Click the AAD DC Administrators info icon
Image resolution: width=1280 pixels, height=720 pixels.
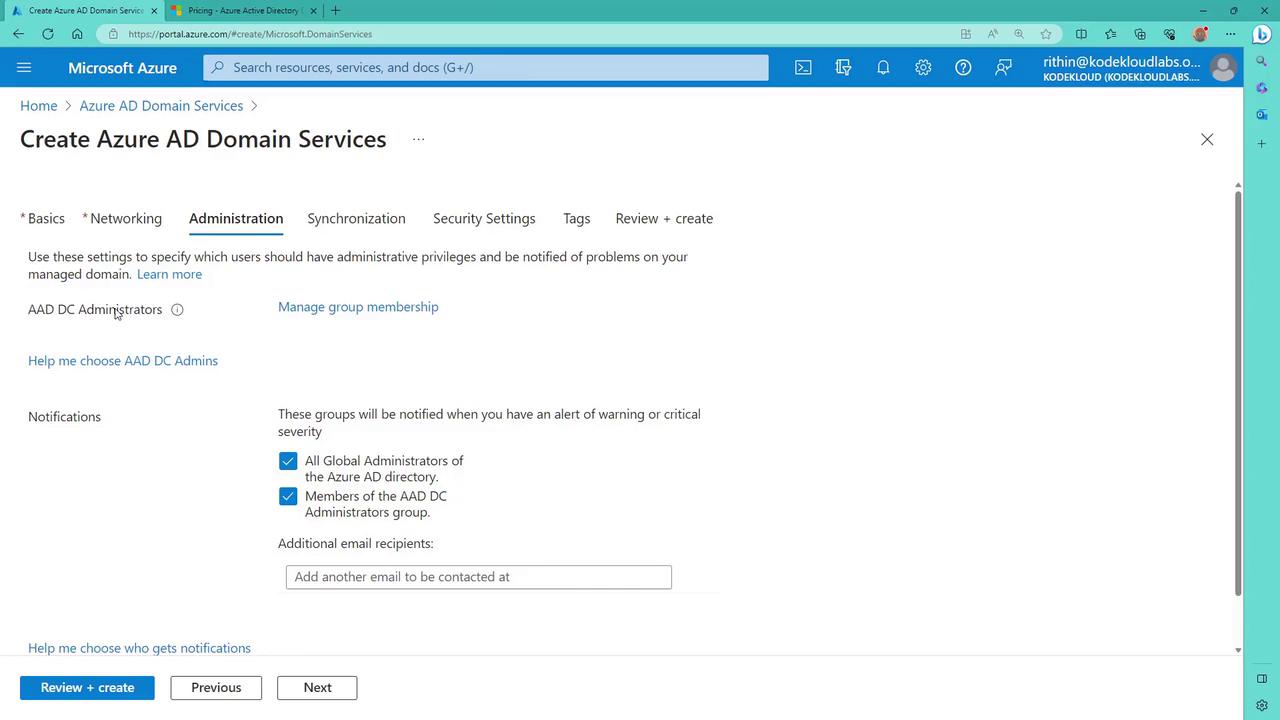click(177, 309)
